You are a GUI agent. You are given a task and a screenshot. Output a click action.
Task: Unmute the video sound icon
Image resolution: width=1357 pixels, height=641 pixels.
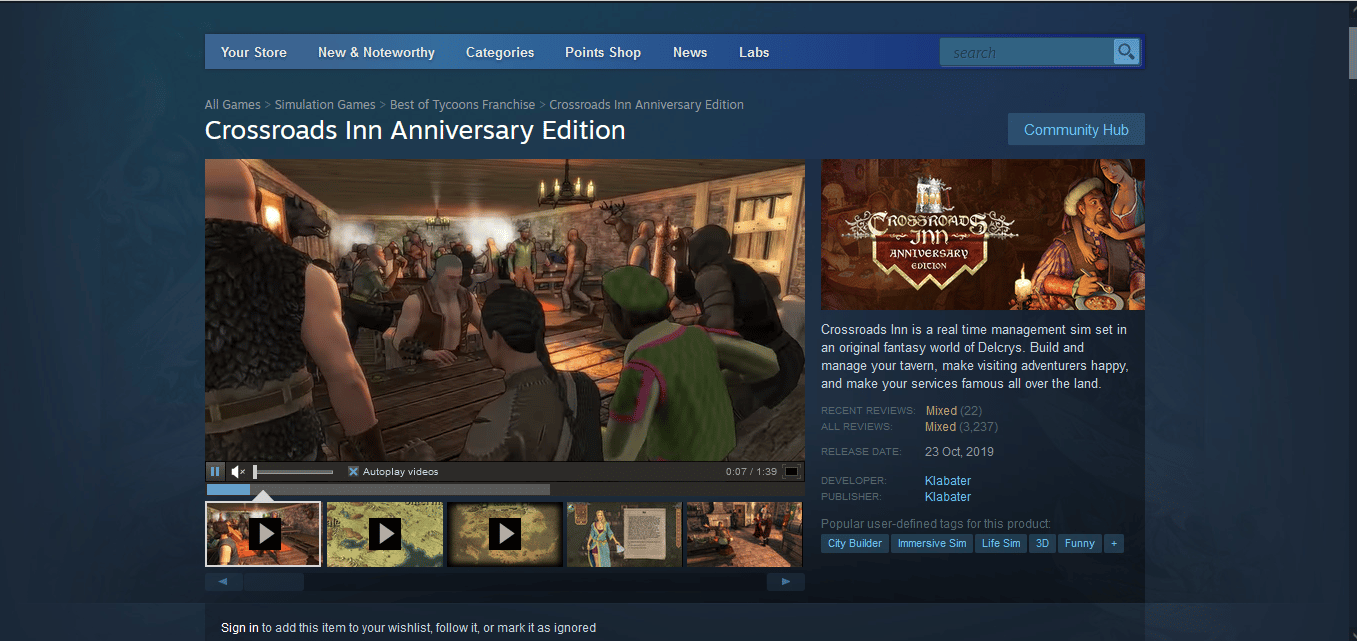point(238,471)
